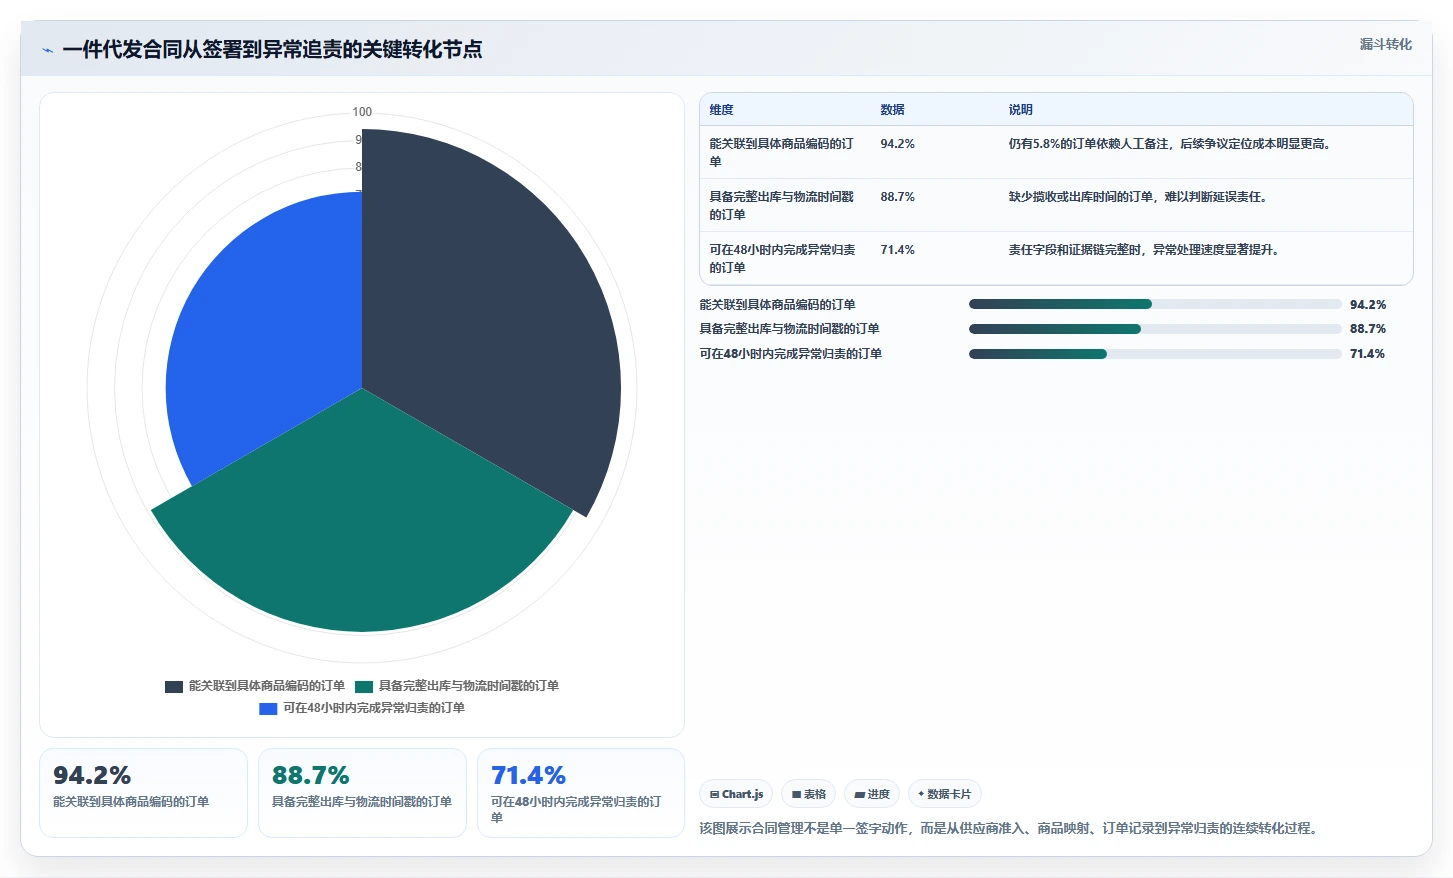The image size is (1453, 878).
Task: Click the 71.4% progress bar
Action: tap(1155, 354)
